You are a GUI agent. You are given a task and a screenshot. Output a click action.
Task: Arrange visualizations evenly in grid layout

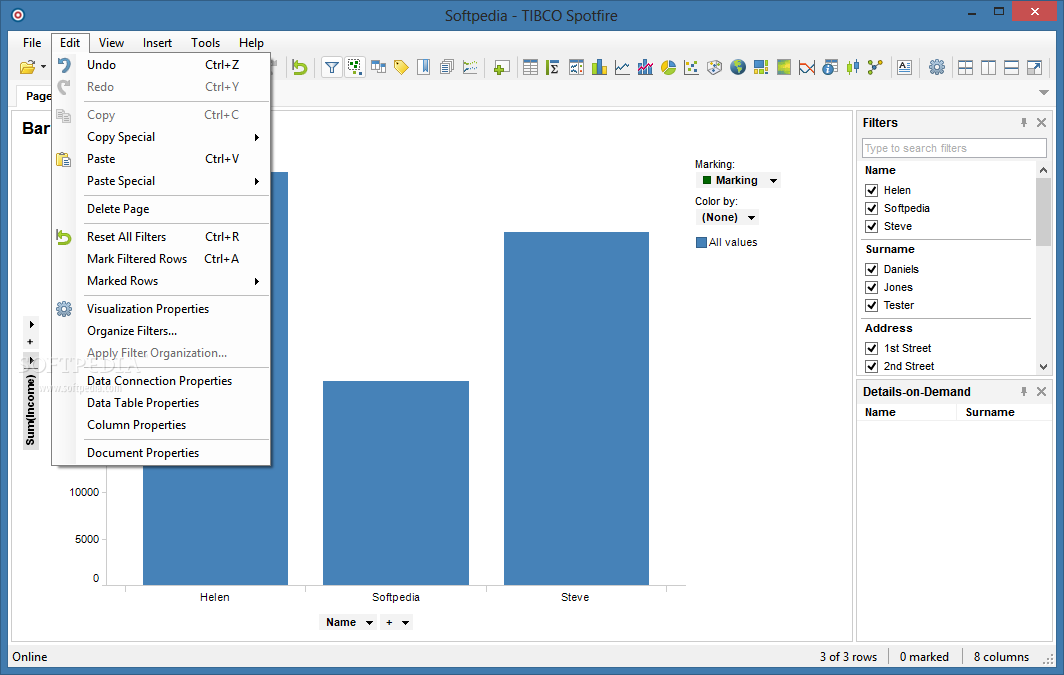coord(966,67)
